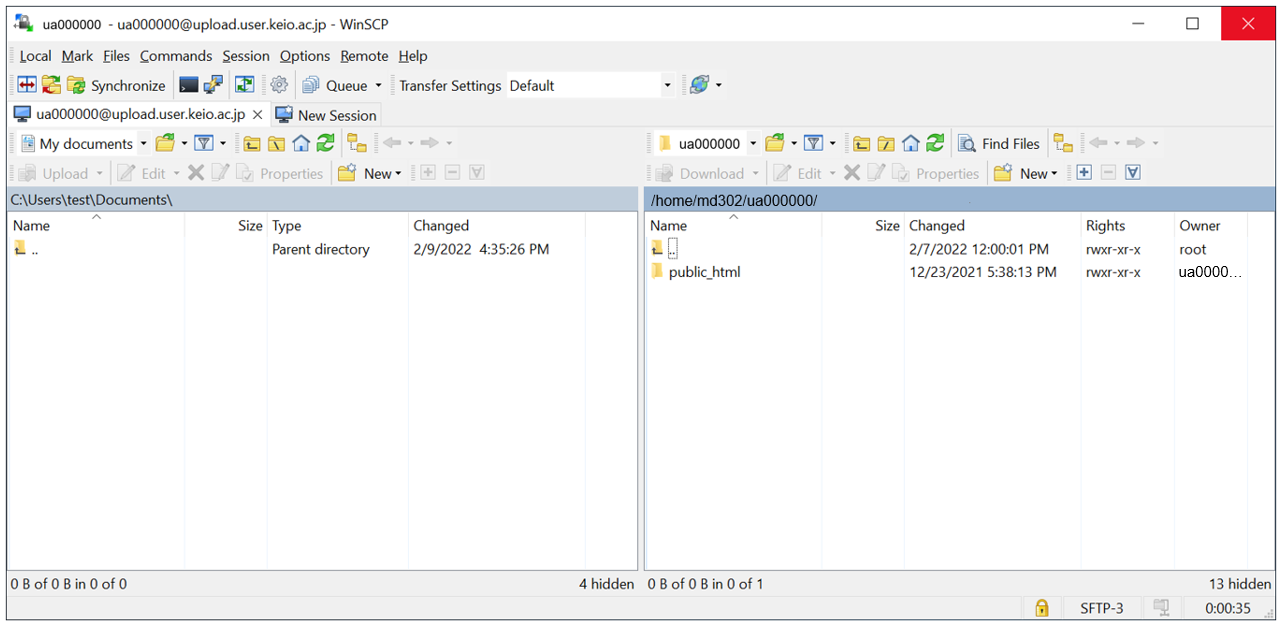Switch to the New Session tab

click(326, 115)
